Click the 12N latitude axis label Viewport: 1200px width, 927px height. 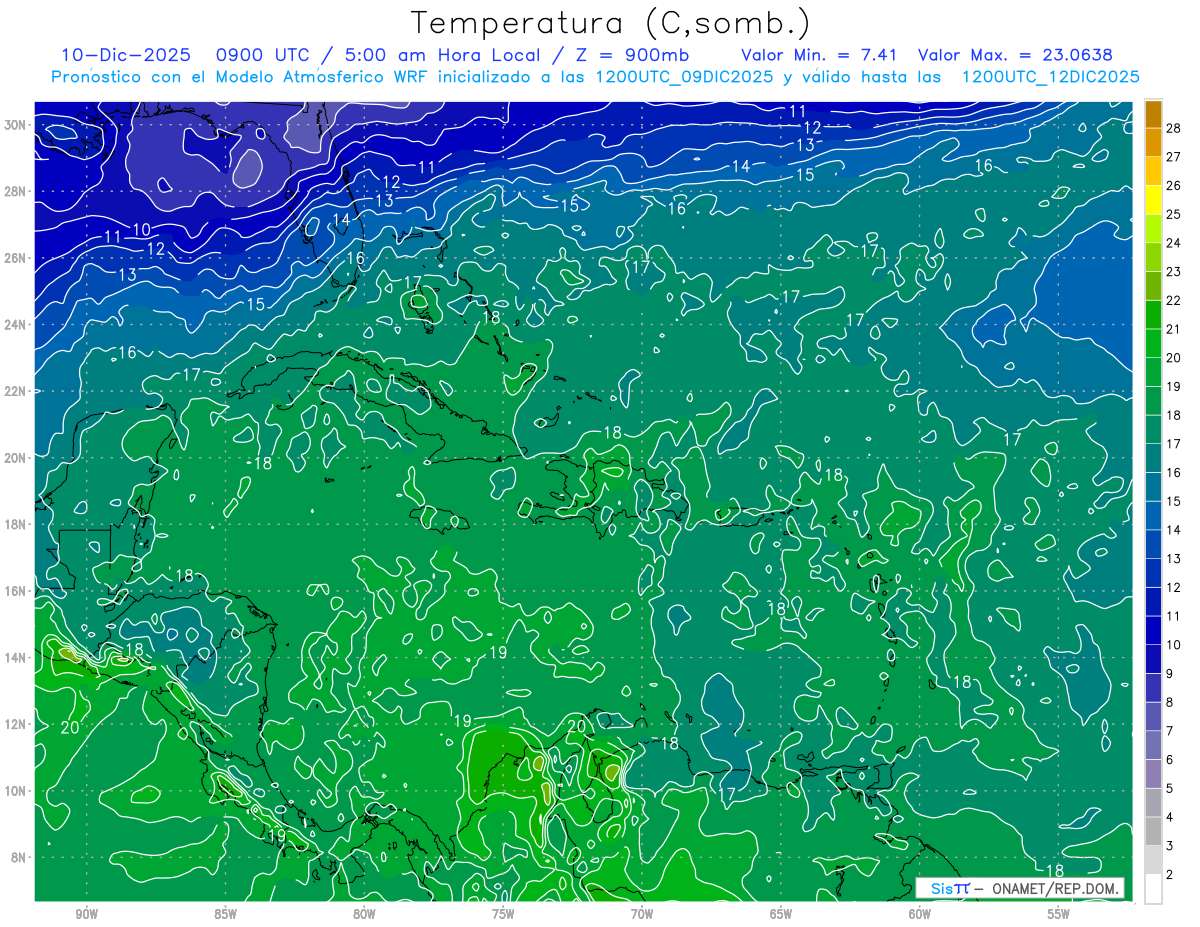pos(15,724)
